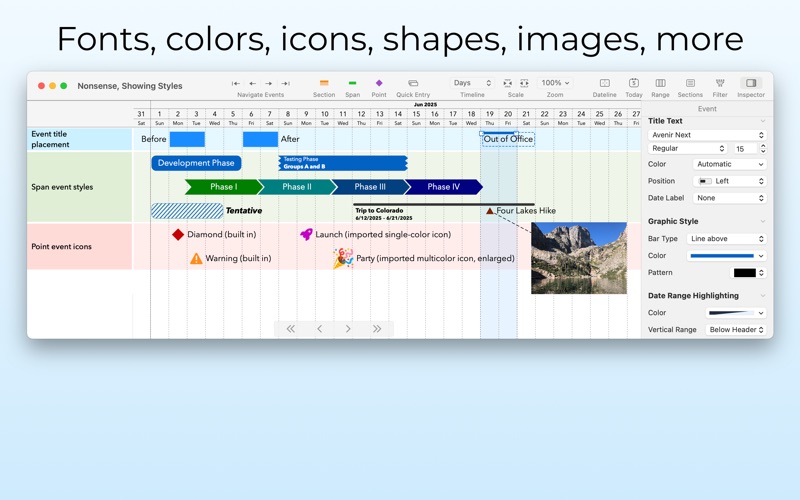
Task: Select the blue span labeled Before
Action: pyautogui.click(x=187, y=139)
